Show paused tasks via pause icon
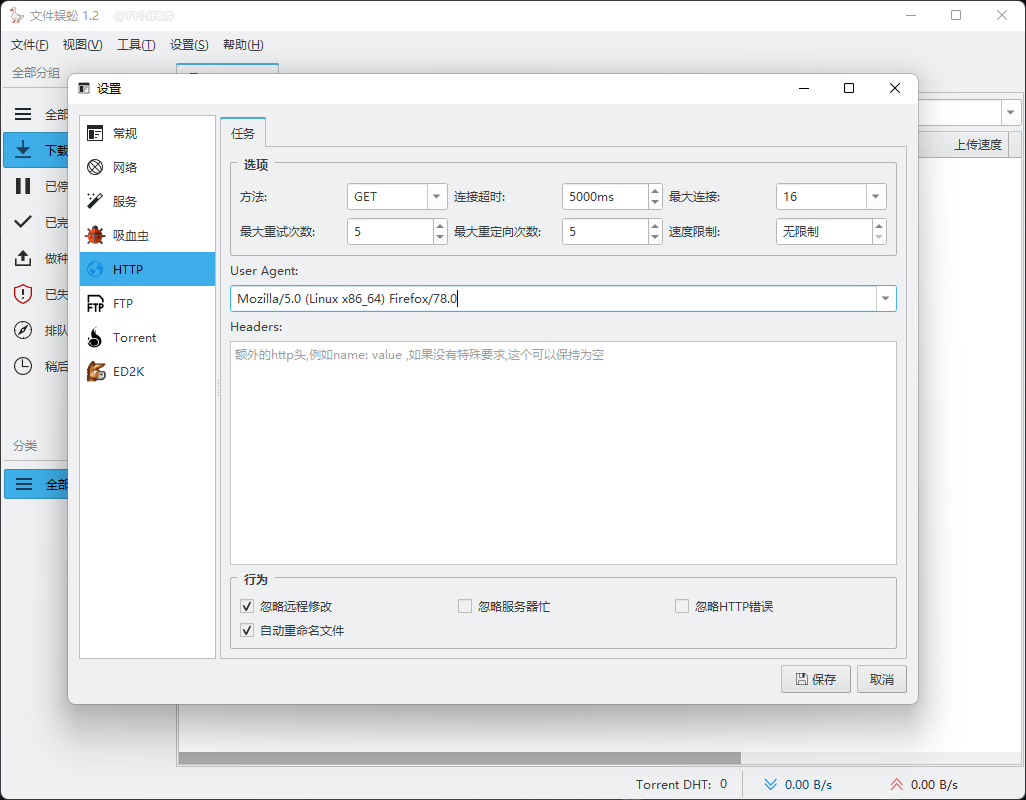The image size is (1026, 800). (23, 186)
